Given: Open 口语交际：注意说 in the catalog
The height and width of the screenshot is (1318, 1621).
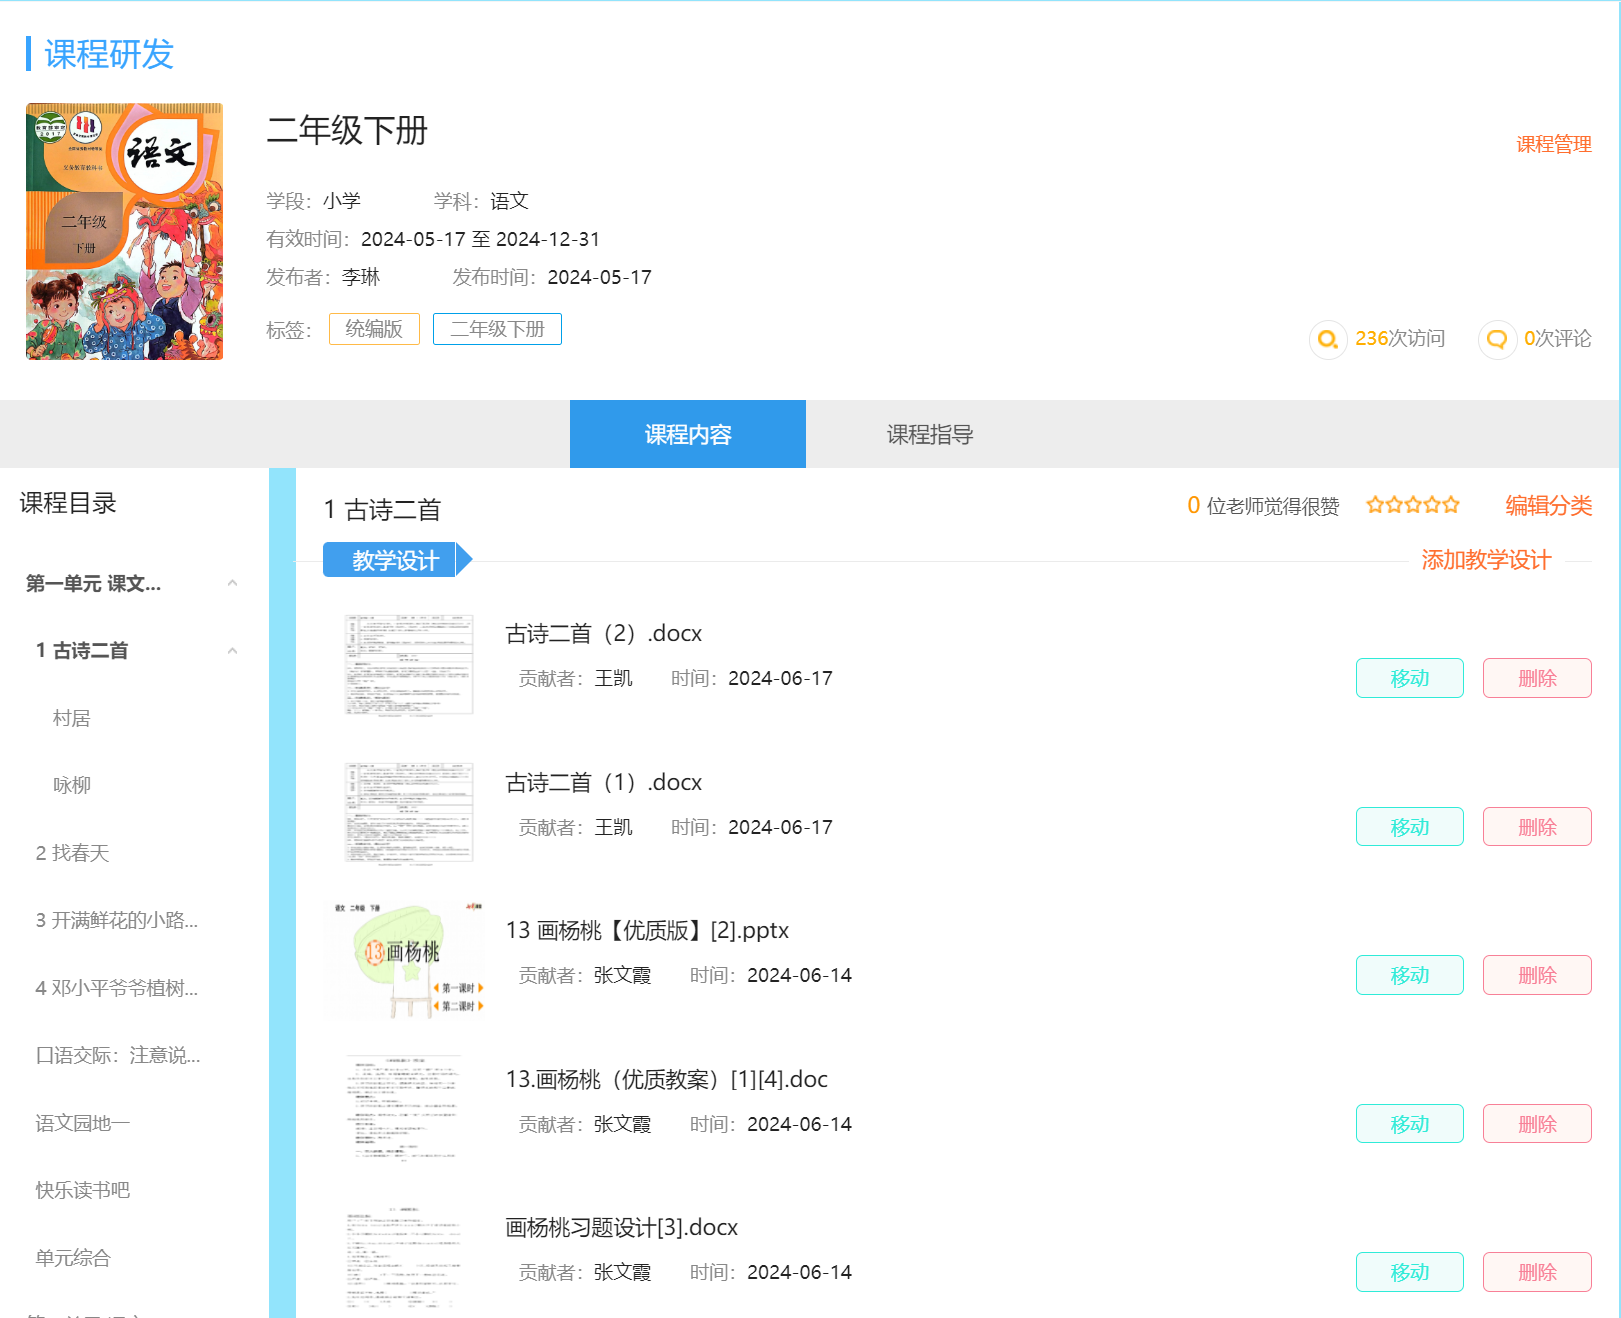Looking at the screenshot, I should (x=118, y=1055).
